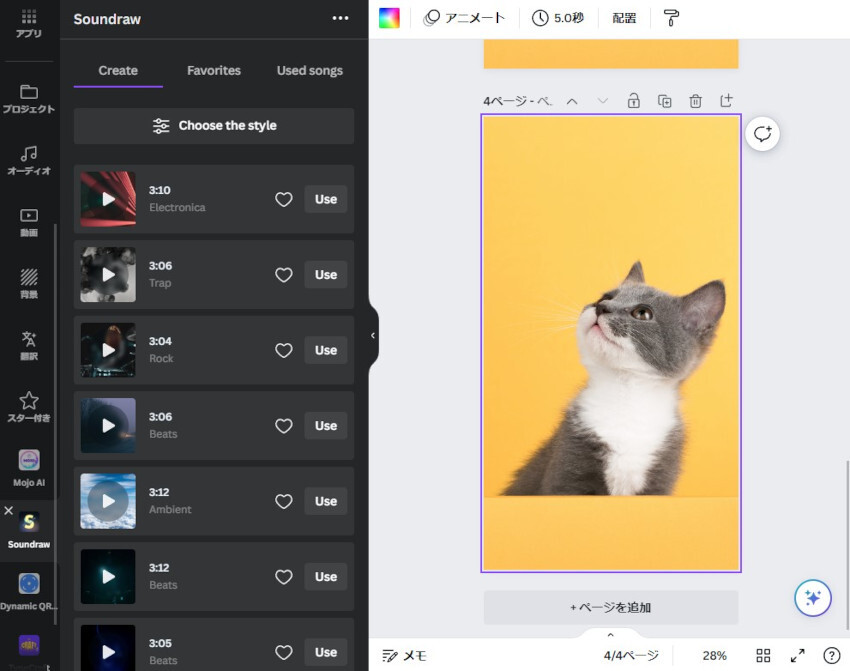The height and width of the screenshot is (671, 850).
Task: Click the add page icon above canvas
Action: pos(726,101)
